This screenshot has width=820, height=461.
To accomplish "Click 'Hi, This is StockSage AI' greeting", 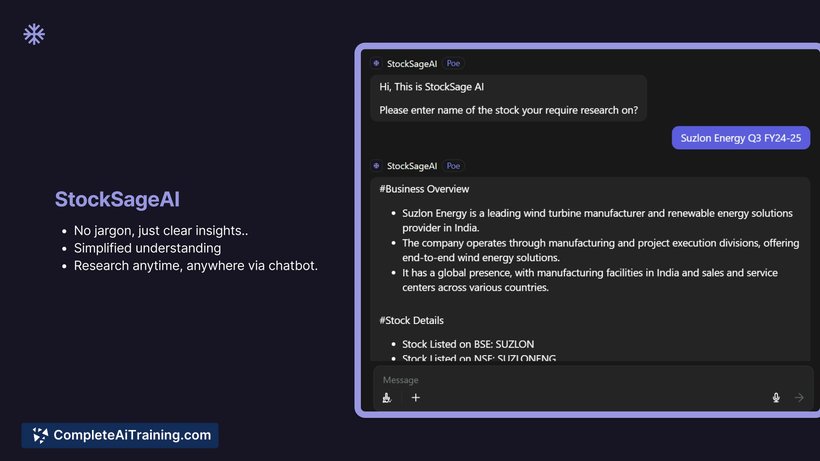I will coord(431,87).
